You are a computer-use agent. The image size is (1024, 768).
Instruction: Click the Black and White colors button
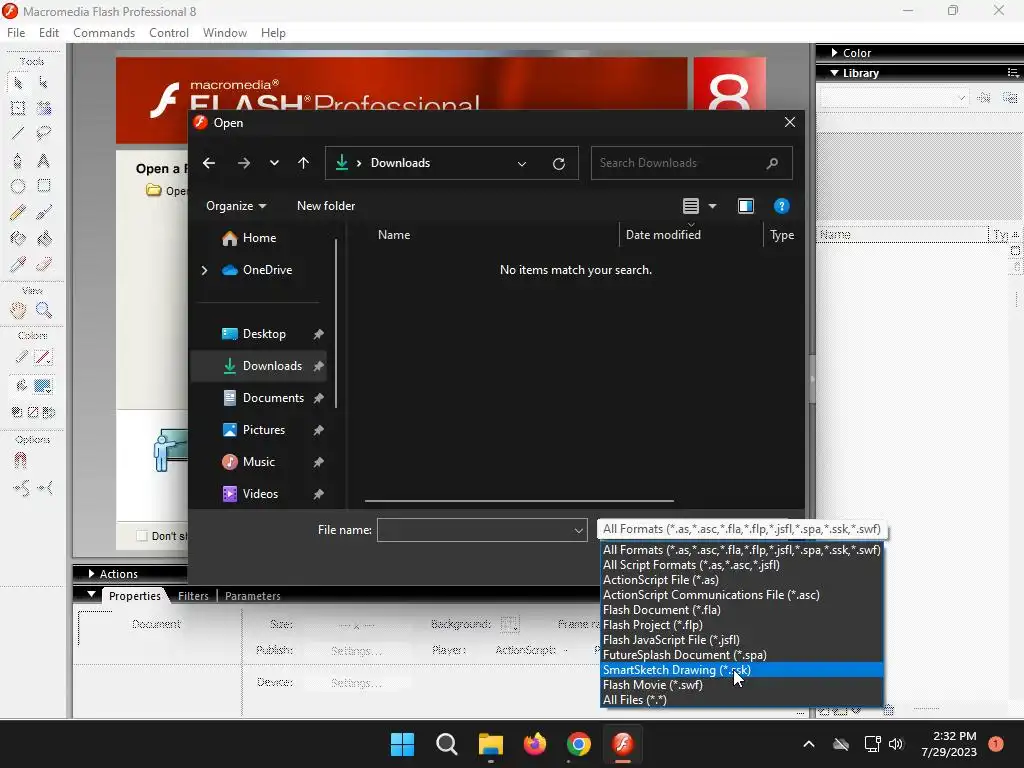tap(17, 412)
